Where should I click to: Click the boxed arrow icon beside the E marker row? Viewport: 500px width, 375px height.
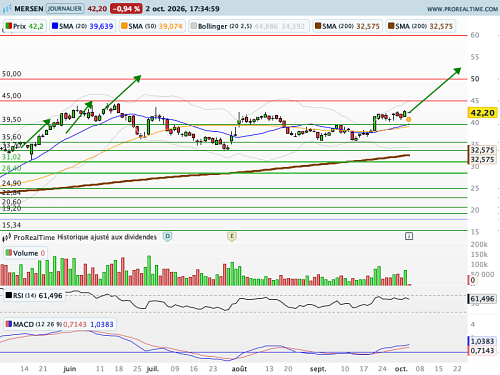(x=409, y=236)
